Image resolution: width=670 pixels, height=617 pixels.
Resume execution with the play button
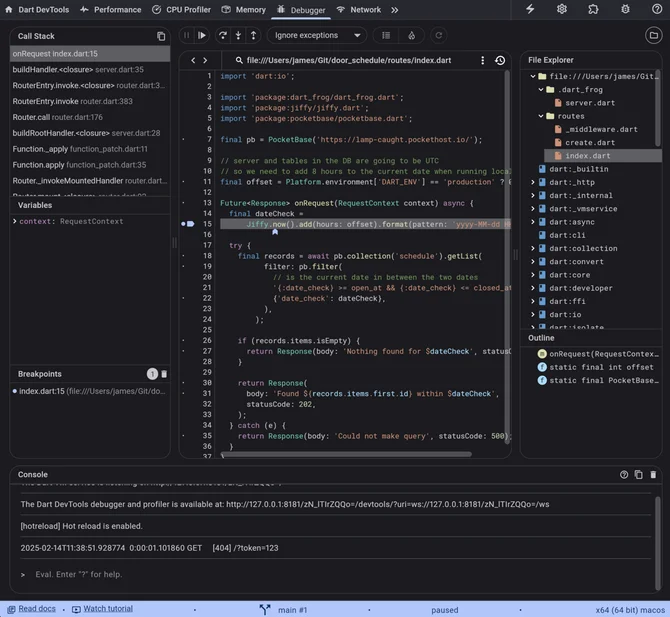tap(202, 35)
